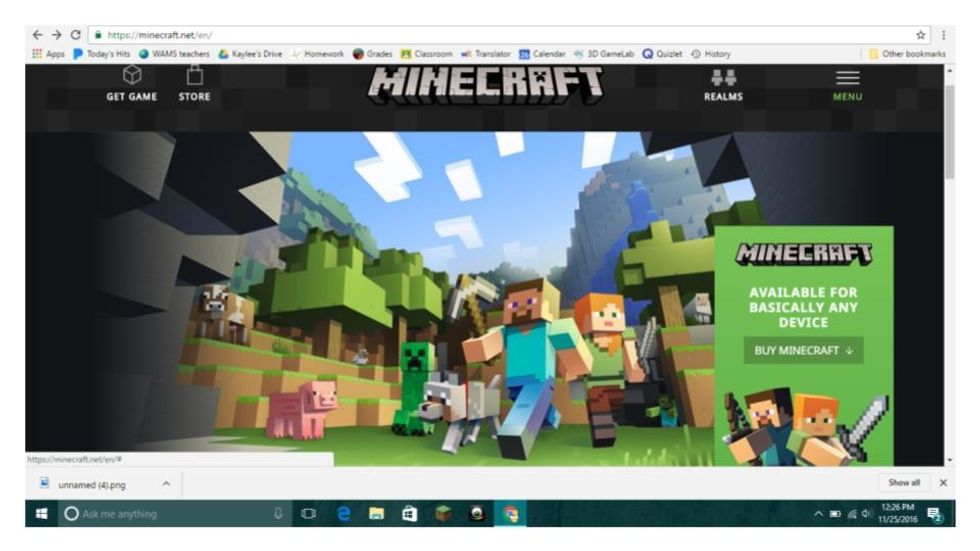Open the Classroom bookmark

pos(426,54)
